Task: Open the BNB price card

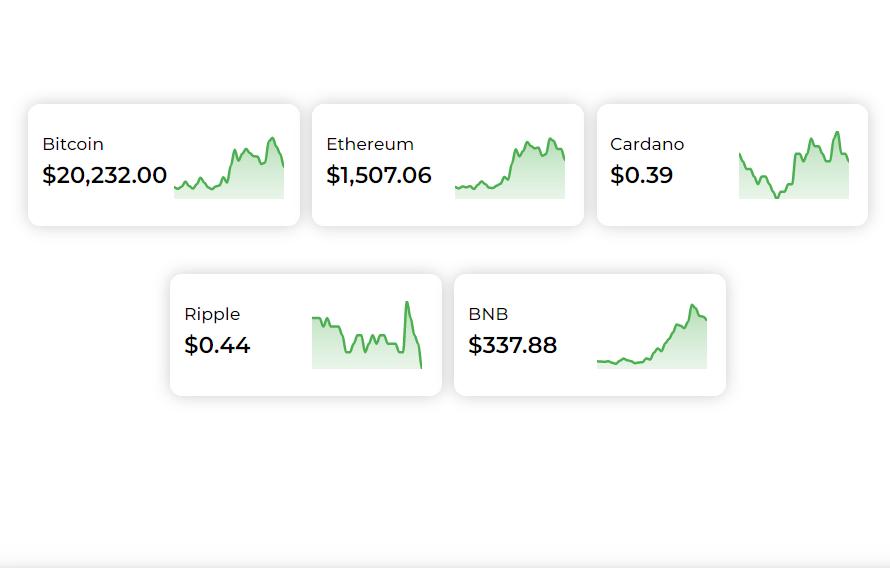Action: (590, 382)
